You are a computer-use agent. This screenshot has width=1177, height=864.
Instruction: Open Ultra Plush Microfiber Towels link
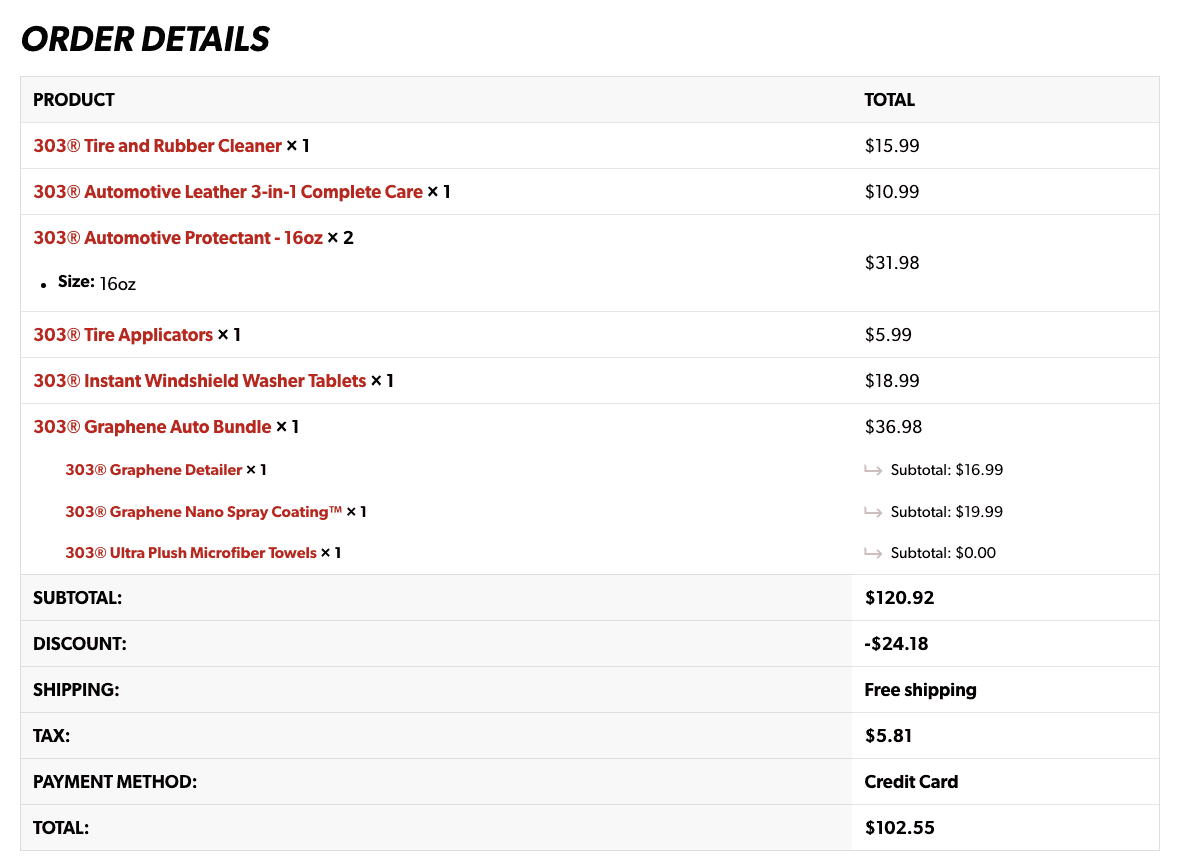coord(191,553)
